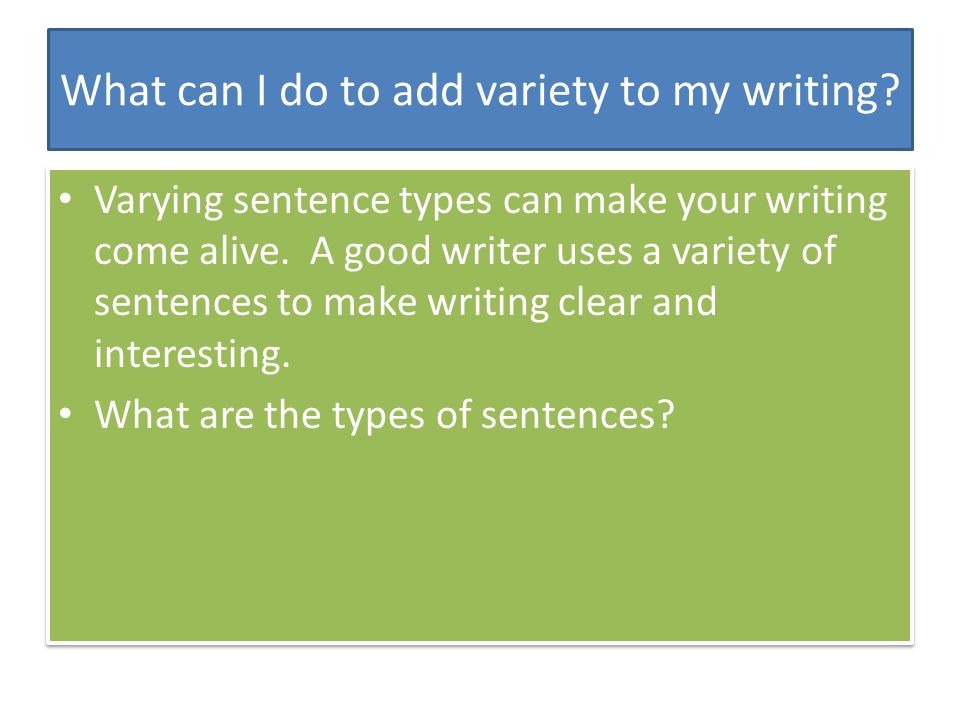Select the word "variety" in the title
Viewport: 960px width, 720px height.
pyautogui.click(x=542, y=92)
